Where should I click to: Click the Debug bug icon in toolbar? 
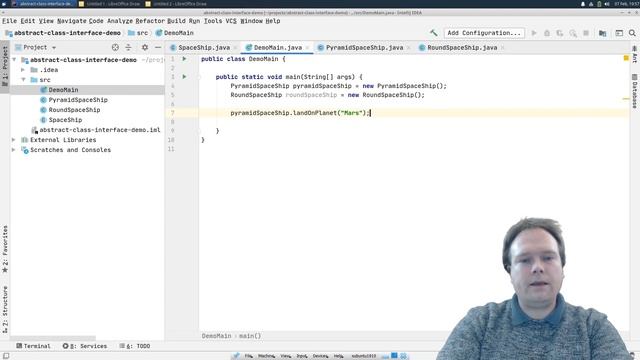coord(547,33)
